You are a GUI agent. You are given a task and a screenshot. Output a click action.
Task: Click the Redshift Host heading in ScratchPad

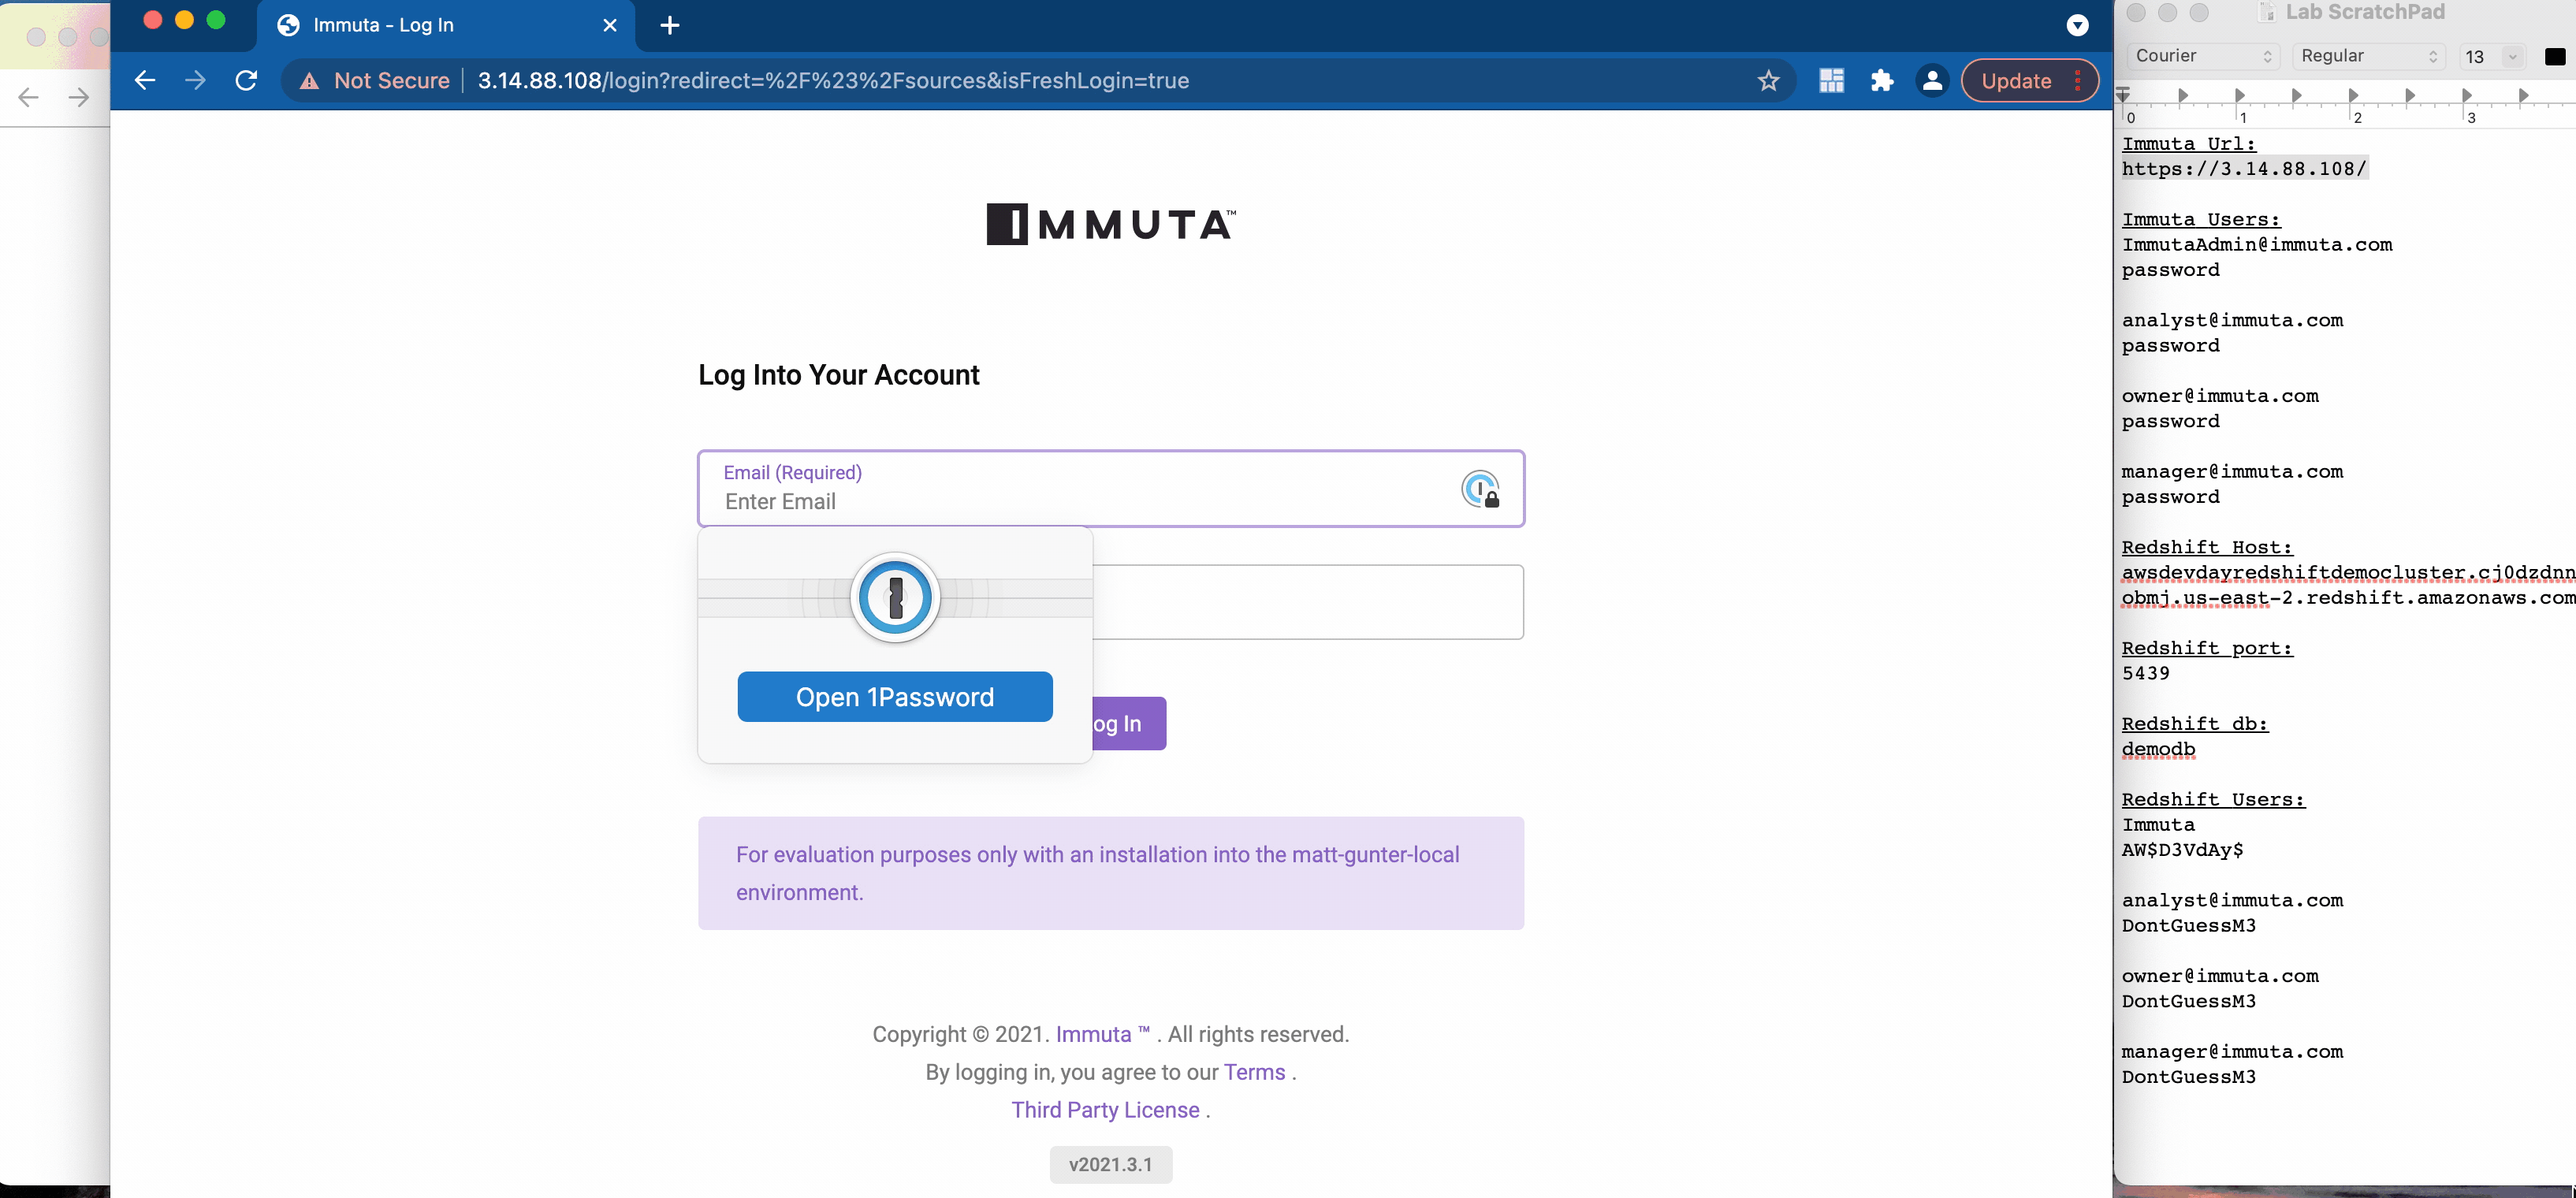[2207, 547]
